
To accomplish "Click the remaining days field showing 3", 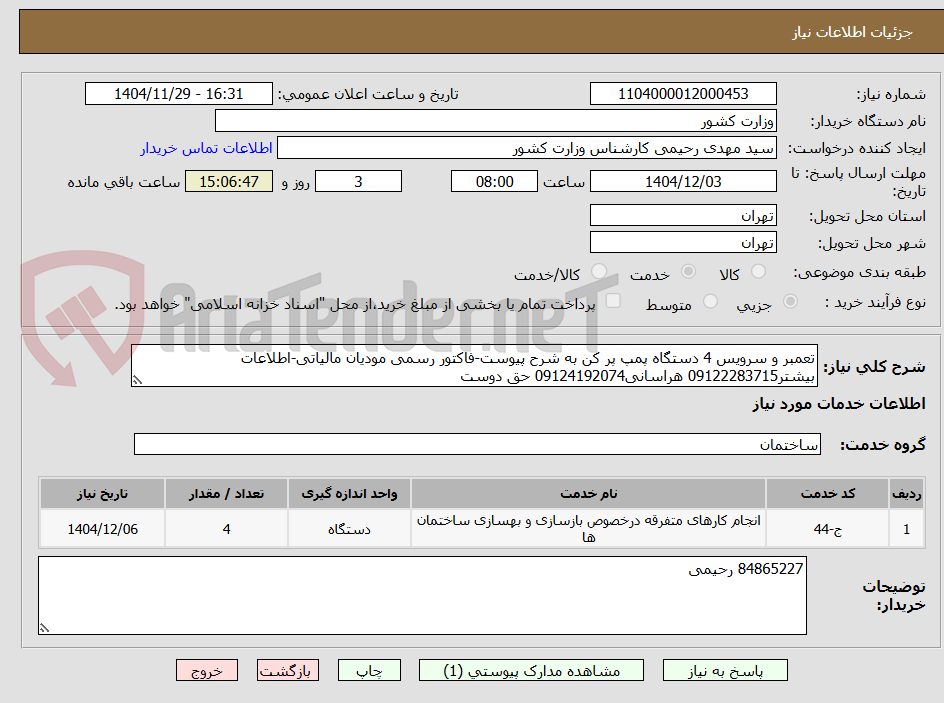I will (x=358, y=181).
